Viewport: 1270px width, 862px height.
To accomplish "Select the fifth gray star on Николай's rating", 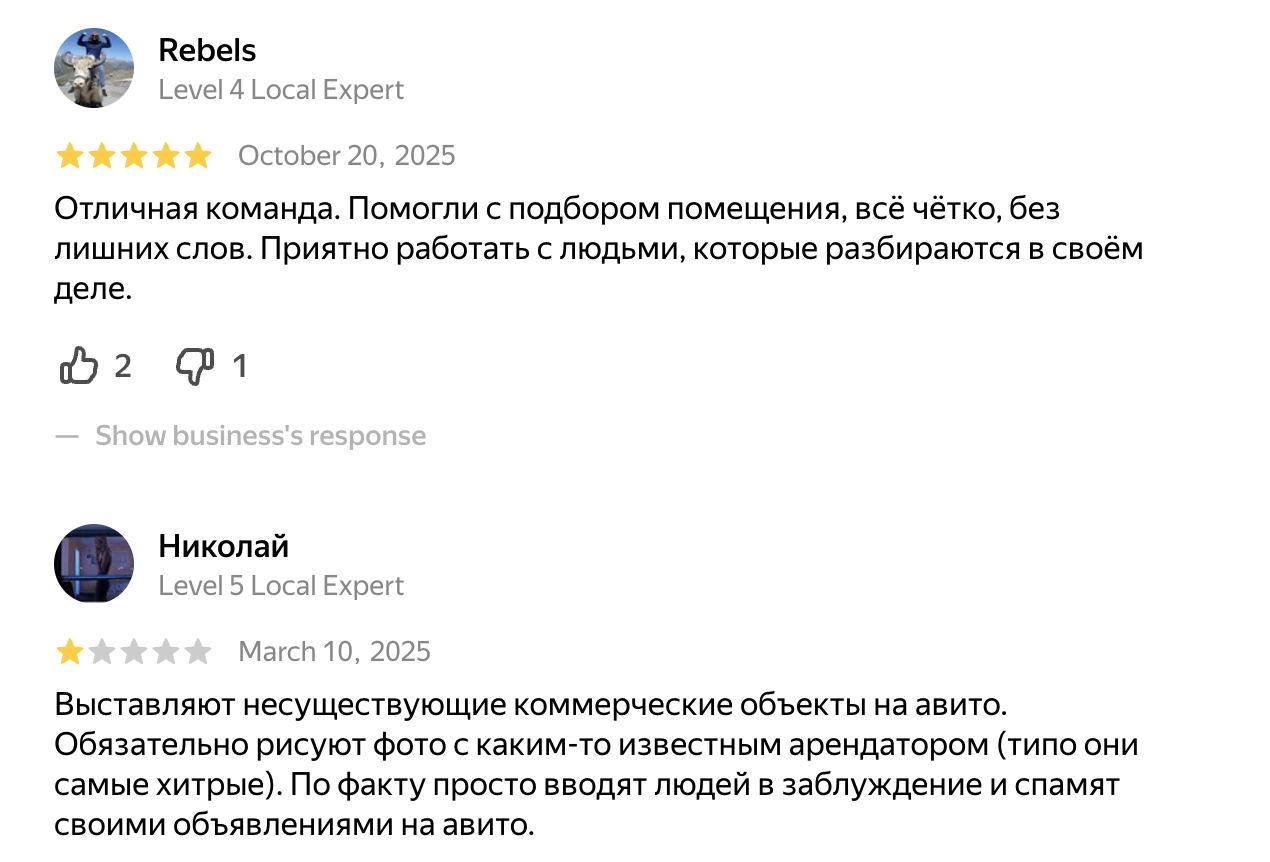I will coord(199,651).
